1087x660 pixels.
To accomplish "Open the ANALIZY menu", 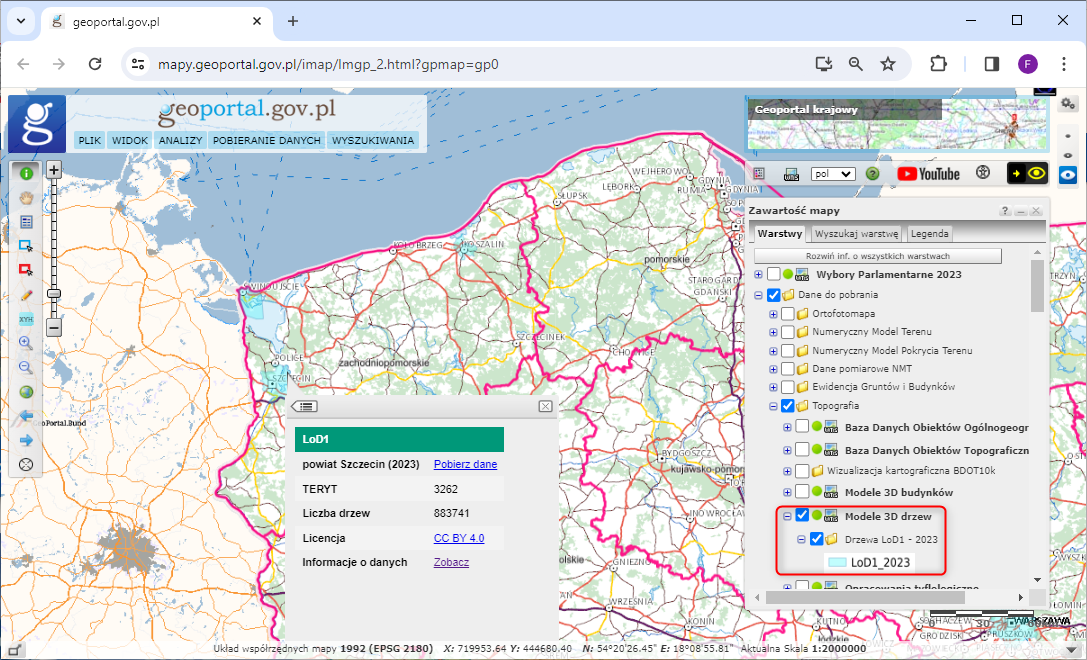I will (x=180, y=140).
